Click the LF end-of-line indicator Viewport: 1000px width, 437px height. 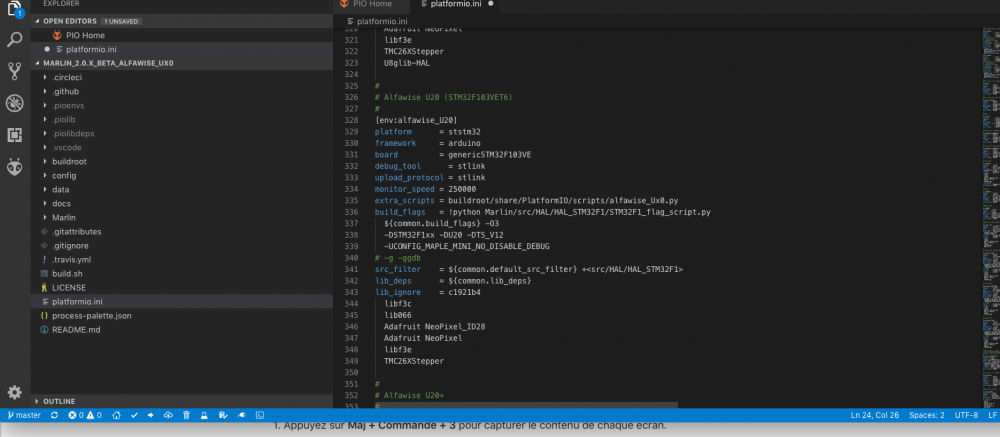coord(992,415)
